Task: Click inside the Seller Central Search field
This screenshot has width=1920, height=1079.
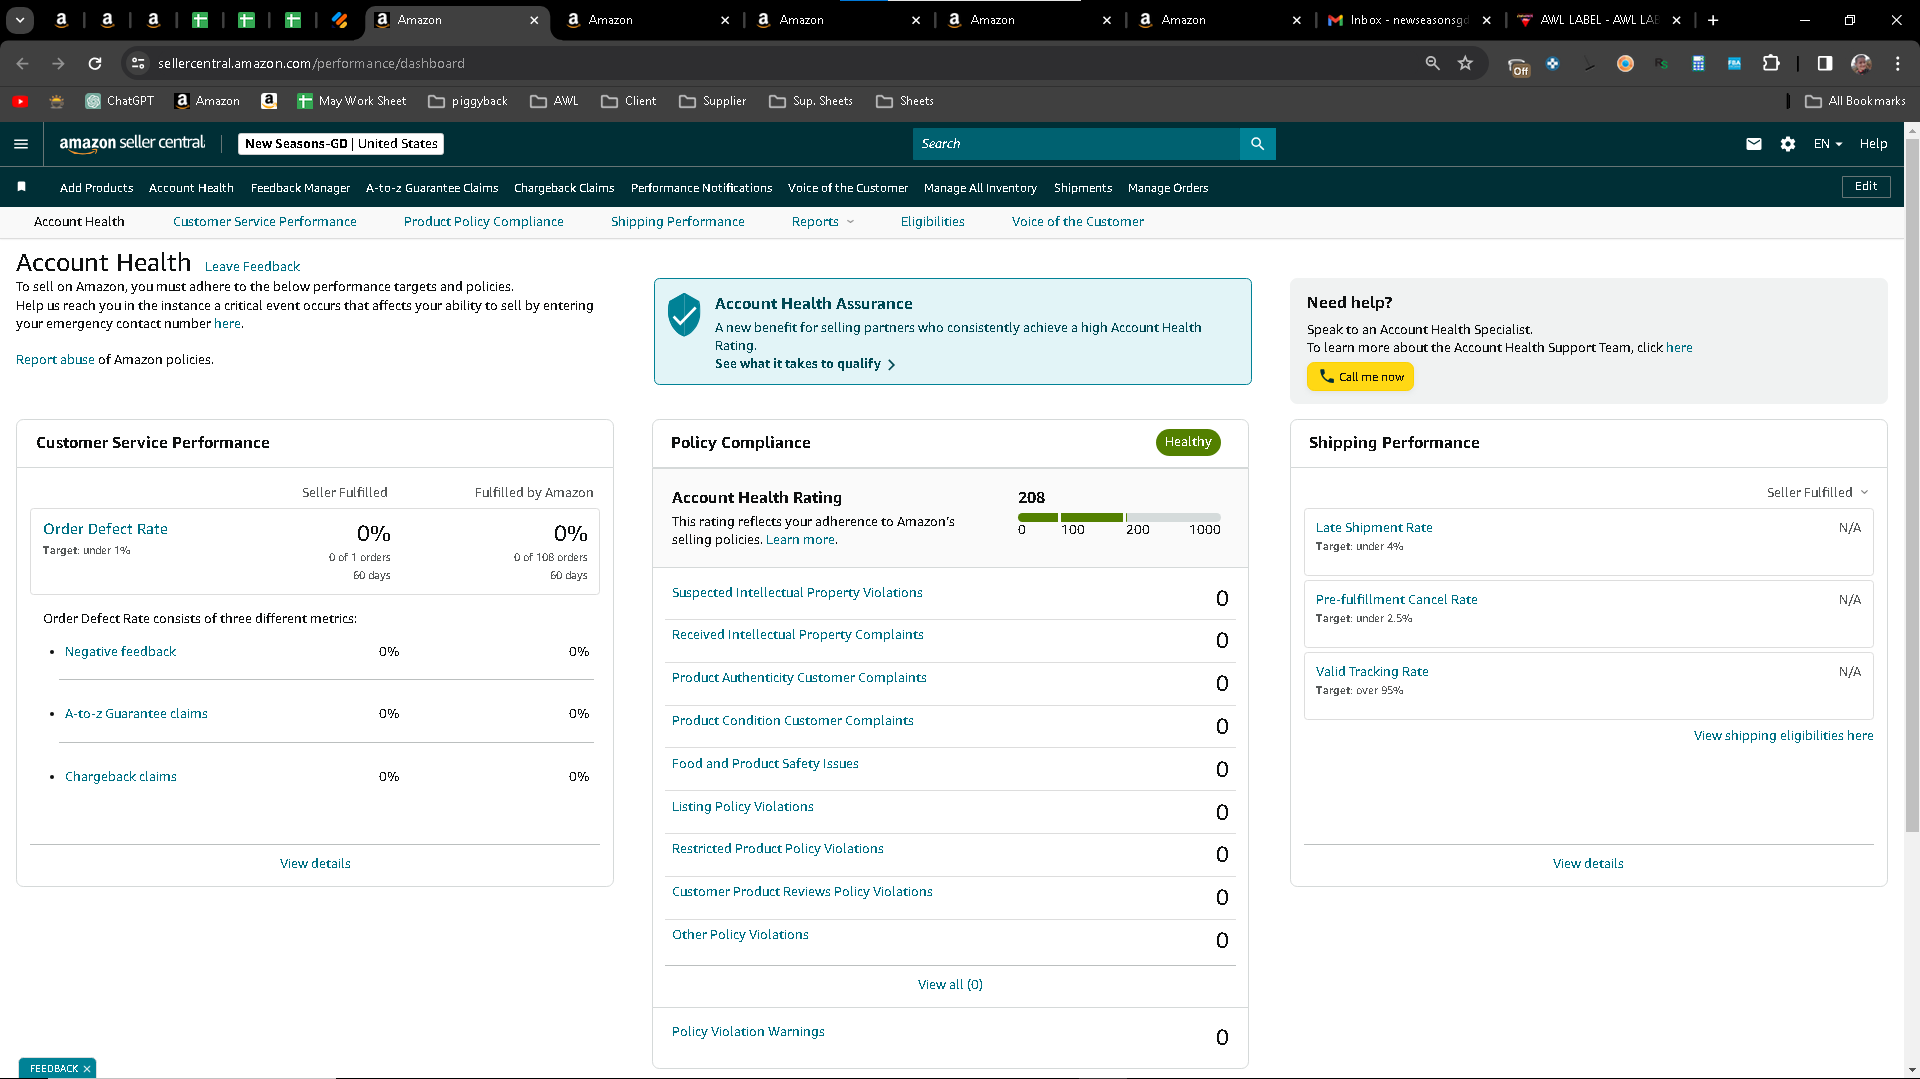Action: click(1076, 144)
